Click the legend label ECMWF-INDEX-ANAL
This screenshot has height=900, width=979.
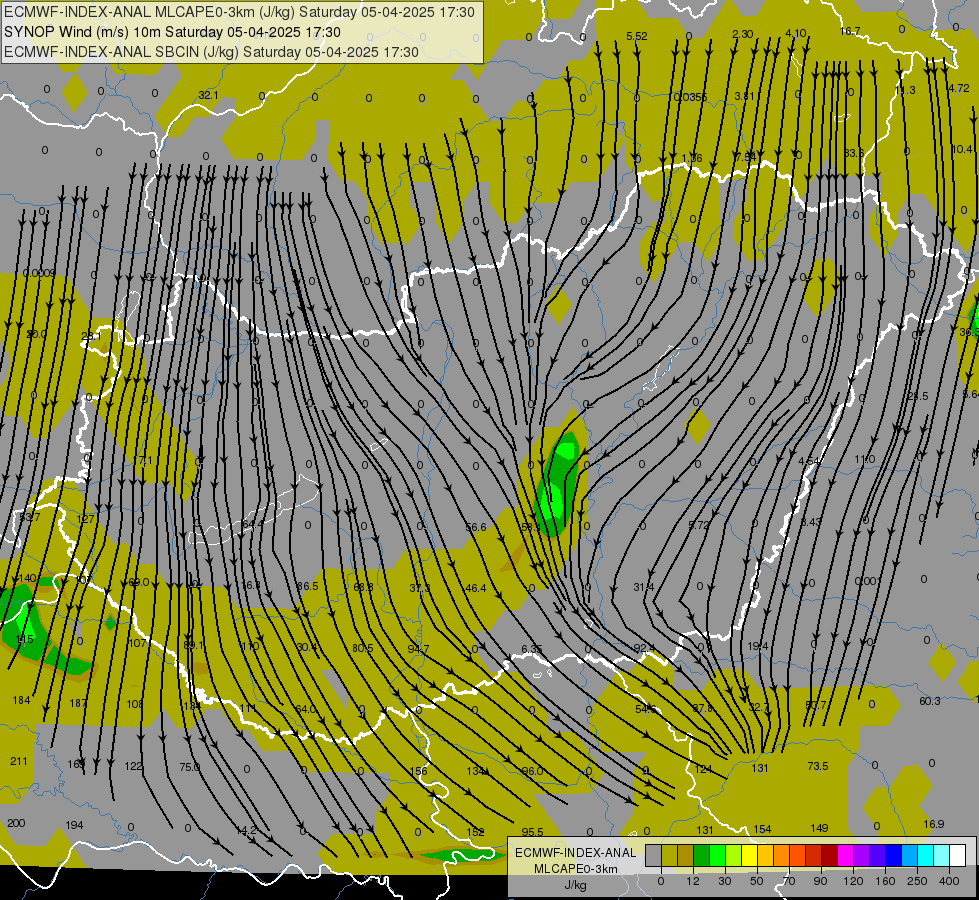(575, 853)
